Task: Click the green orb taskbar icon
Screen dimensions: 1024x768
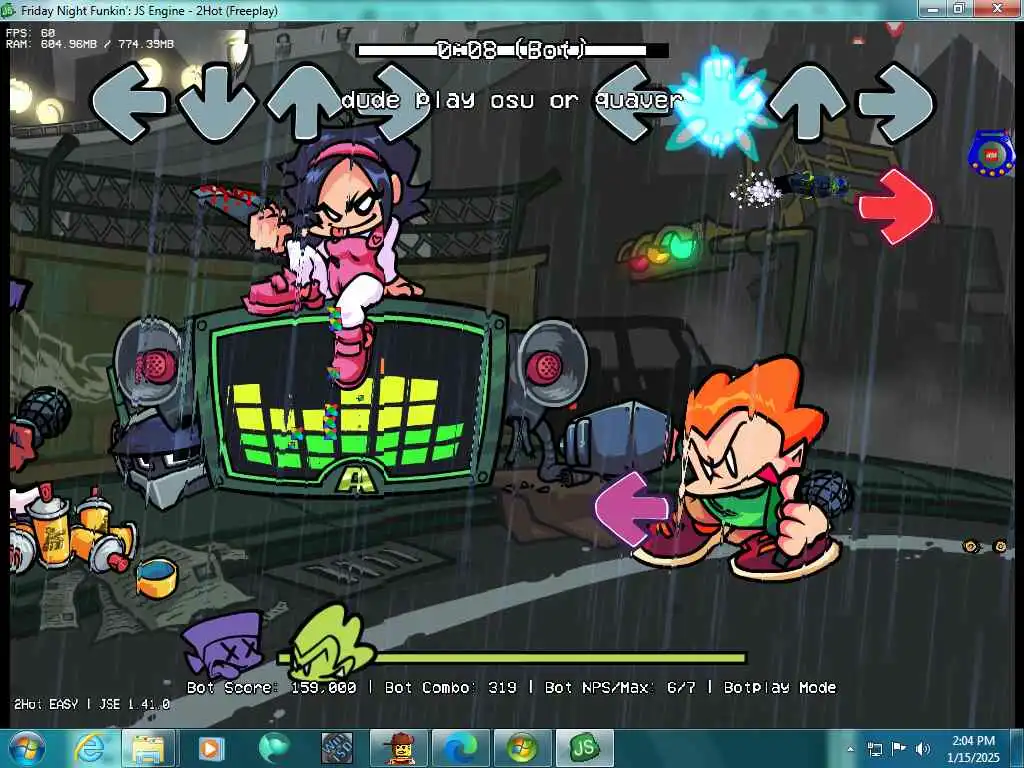Action: (274, 748)
